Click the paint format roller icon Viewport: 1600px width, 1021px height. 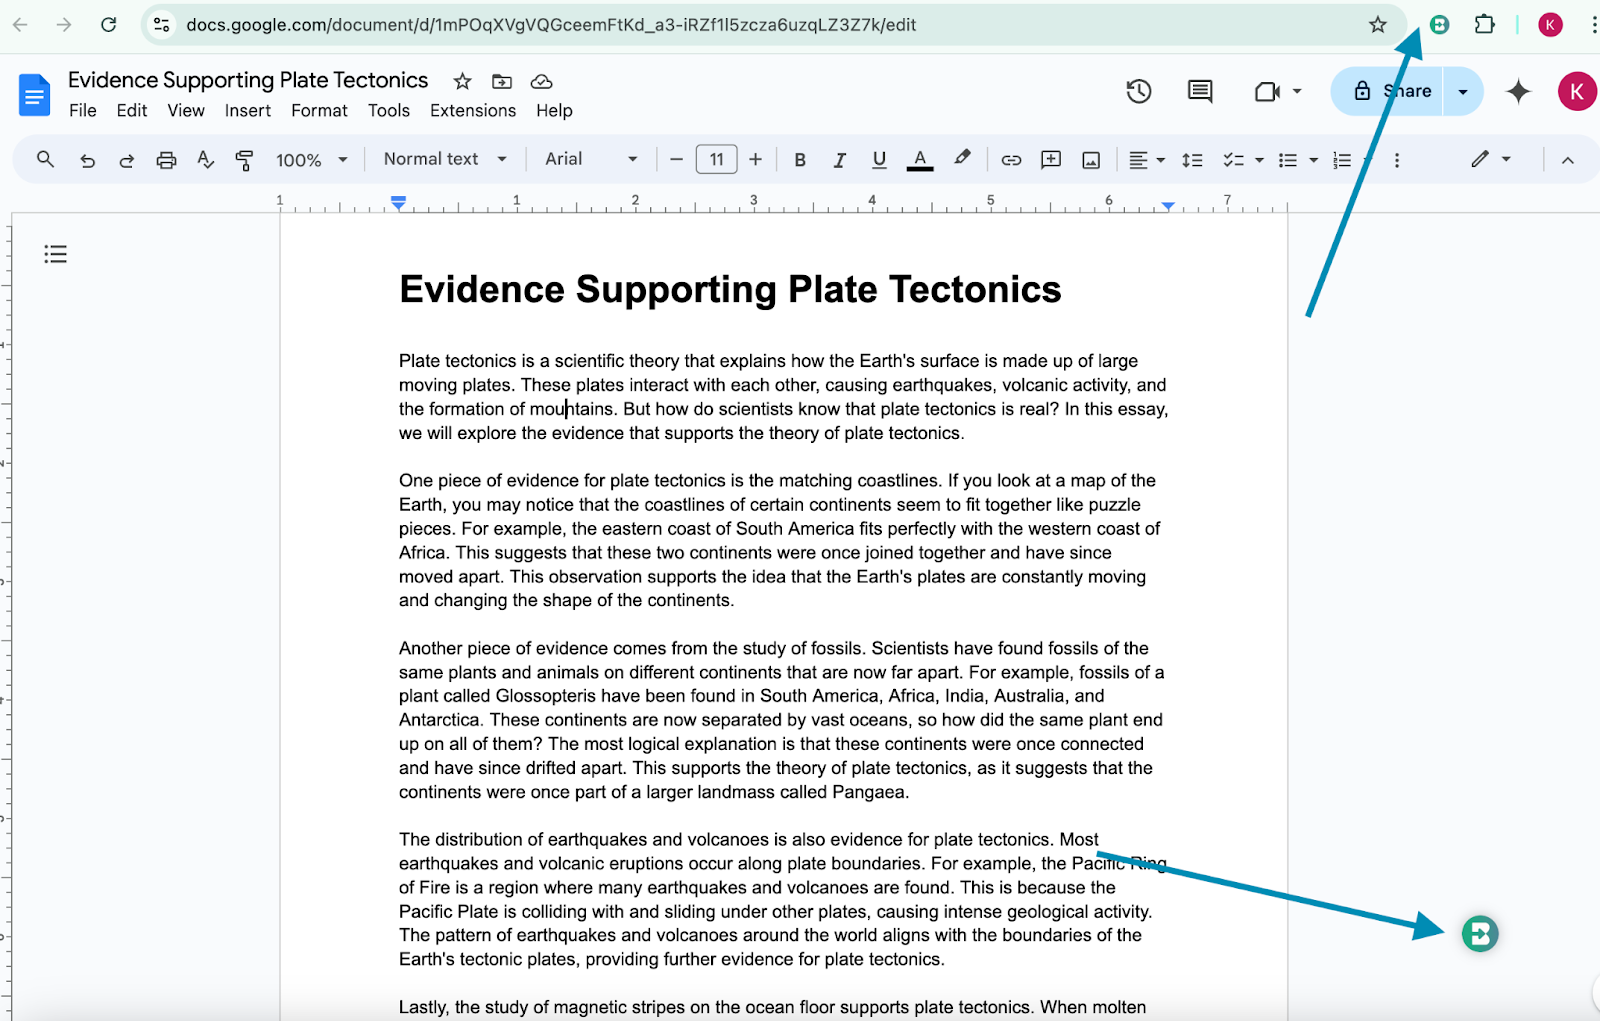244,160
